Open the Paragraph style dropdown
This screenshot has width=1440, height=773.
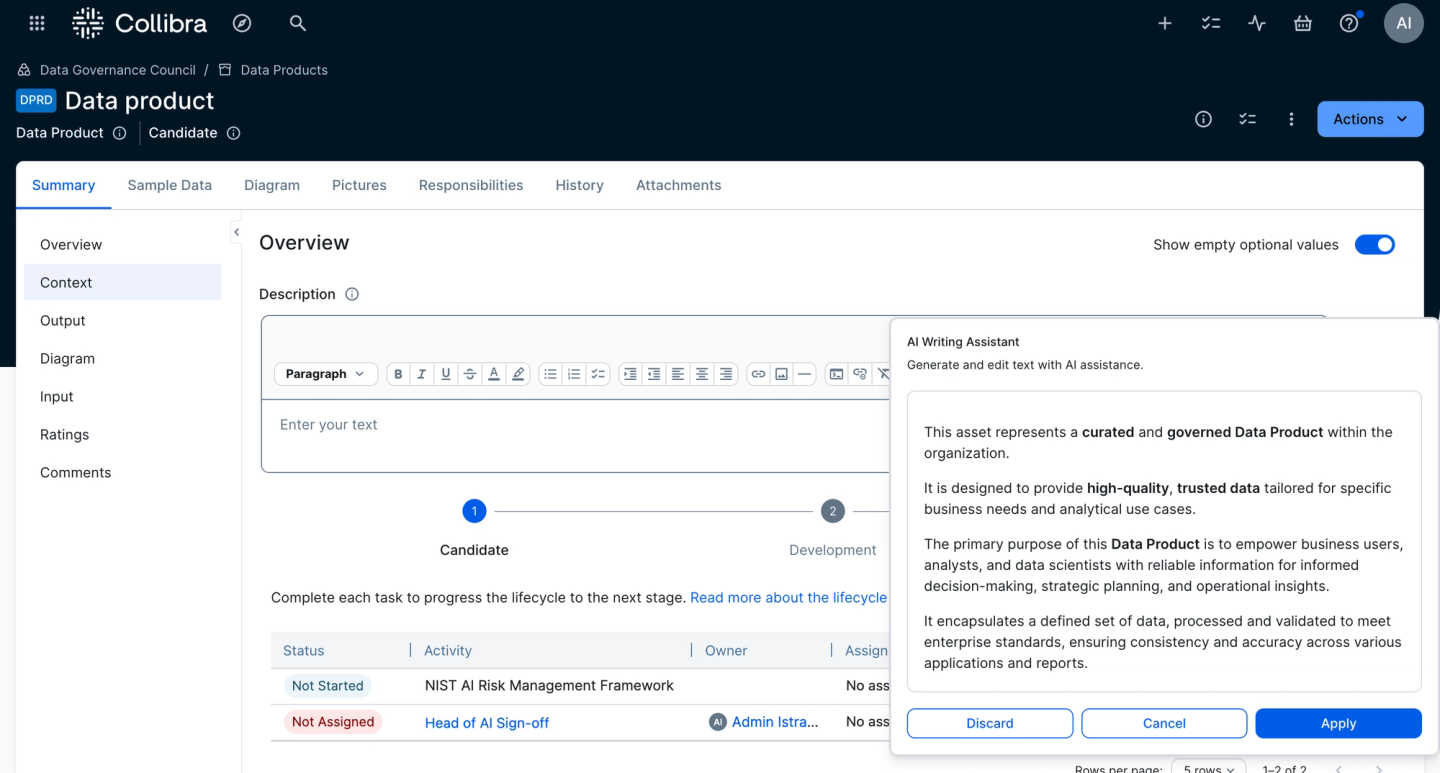325,373
